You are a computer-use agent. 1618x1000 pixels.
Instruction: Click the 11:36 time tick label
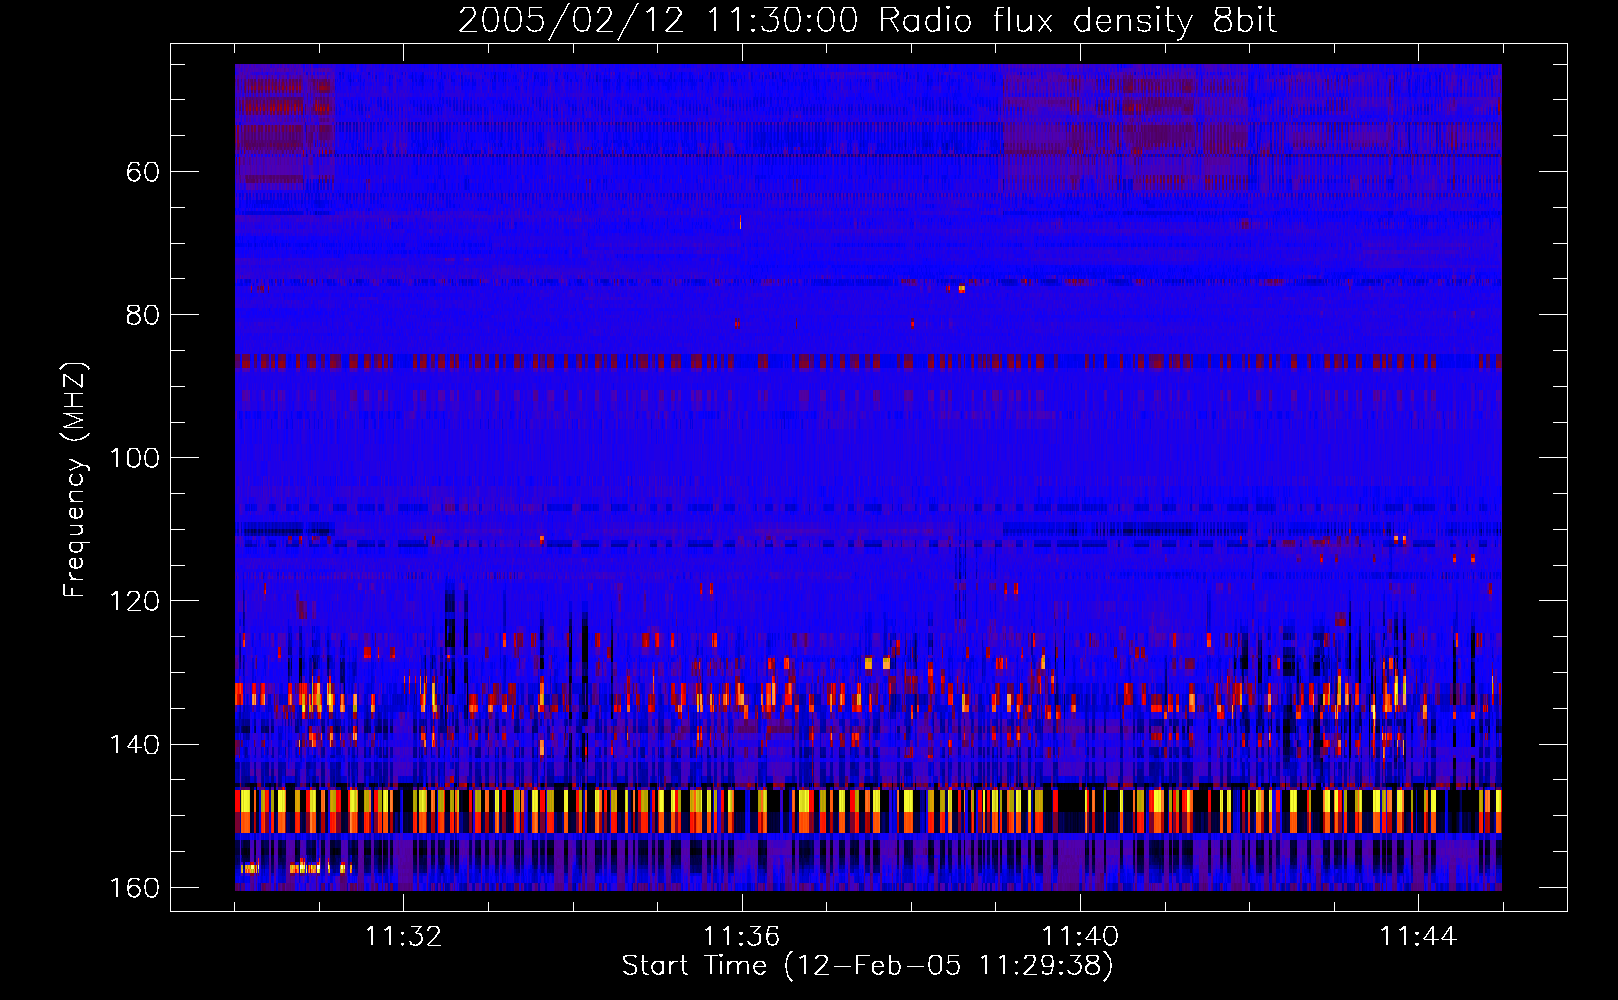point(741,936)
